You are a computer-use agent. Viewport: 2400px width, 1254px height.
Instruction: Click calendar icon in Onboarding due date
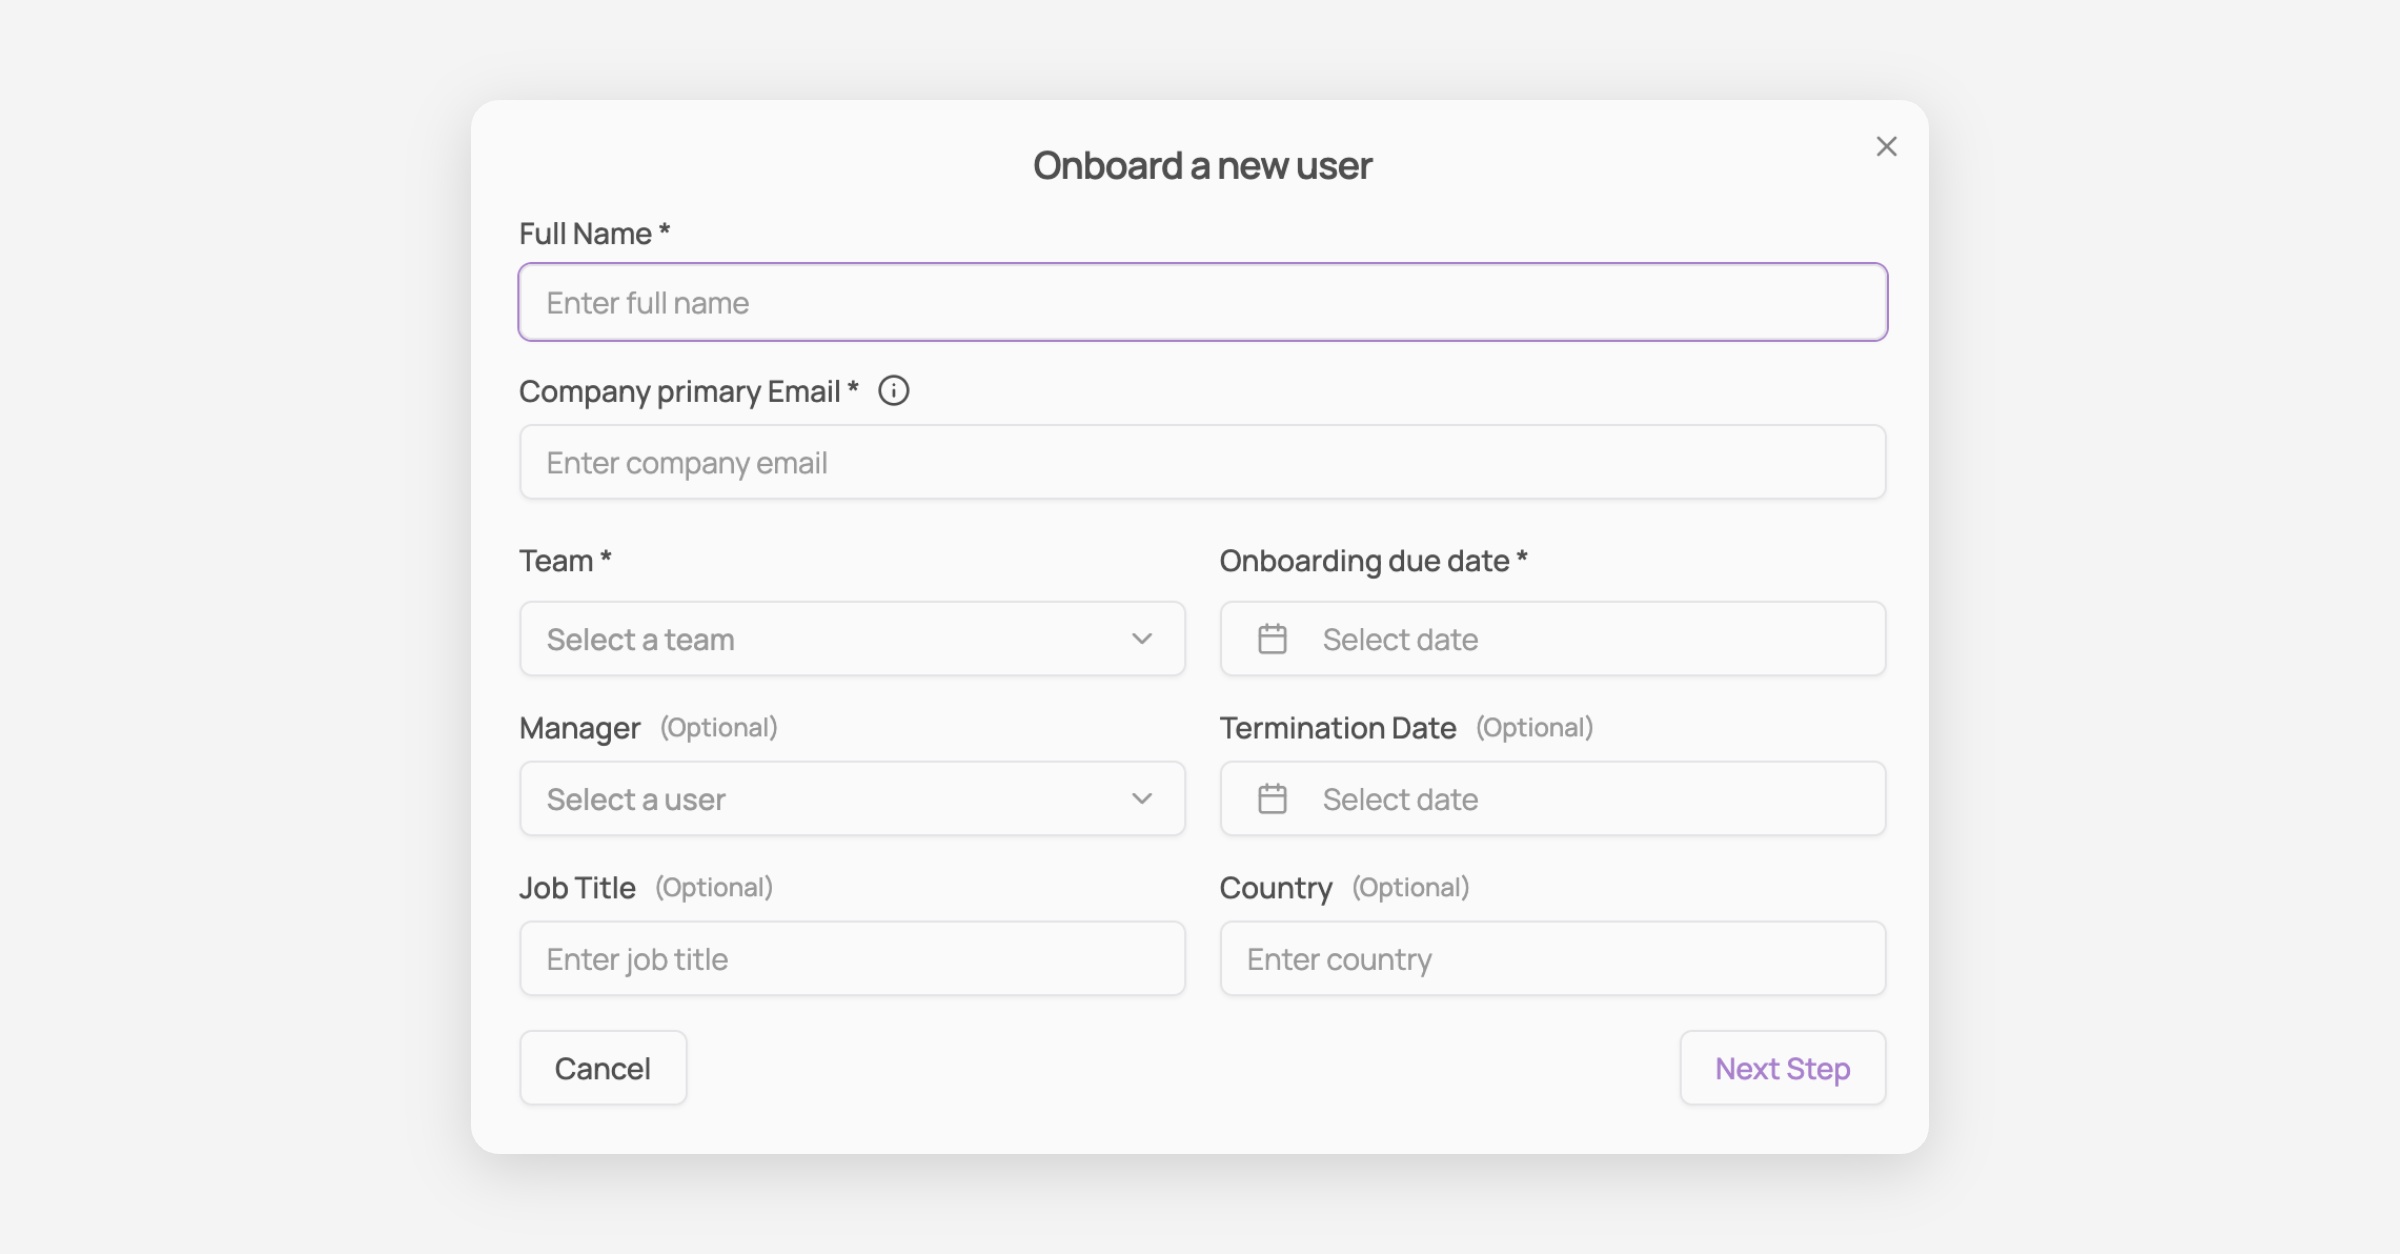[1272, 639]
